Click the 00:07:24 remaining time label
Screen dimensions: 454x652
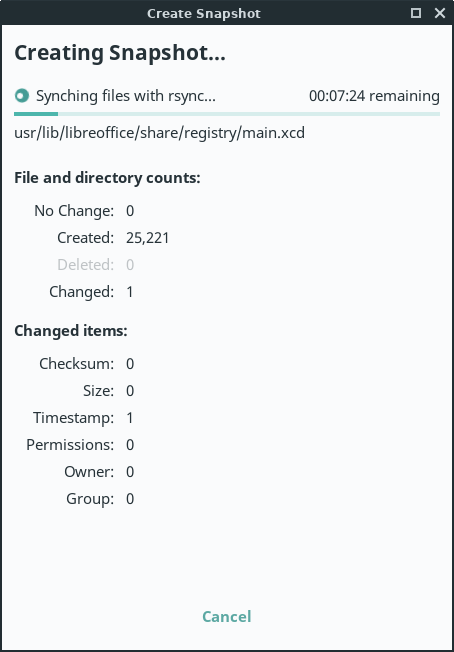pos(374,96)
